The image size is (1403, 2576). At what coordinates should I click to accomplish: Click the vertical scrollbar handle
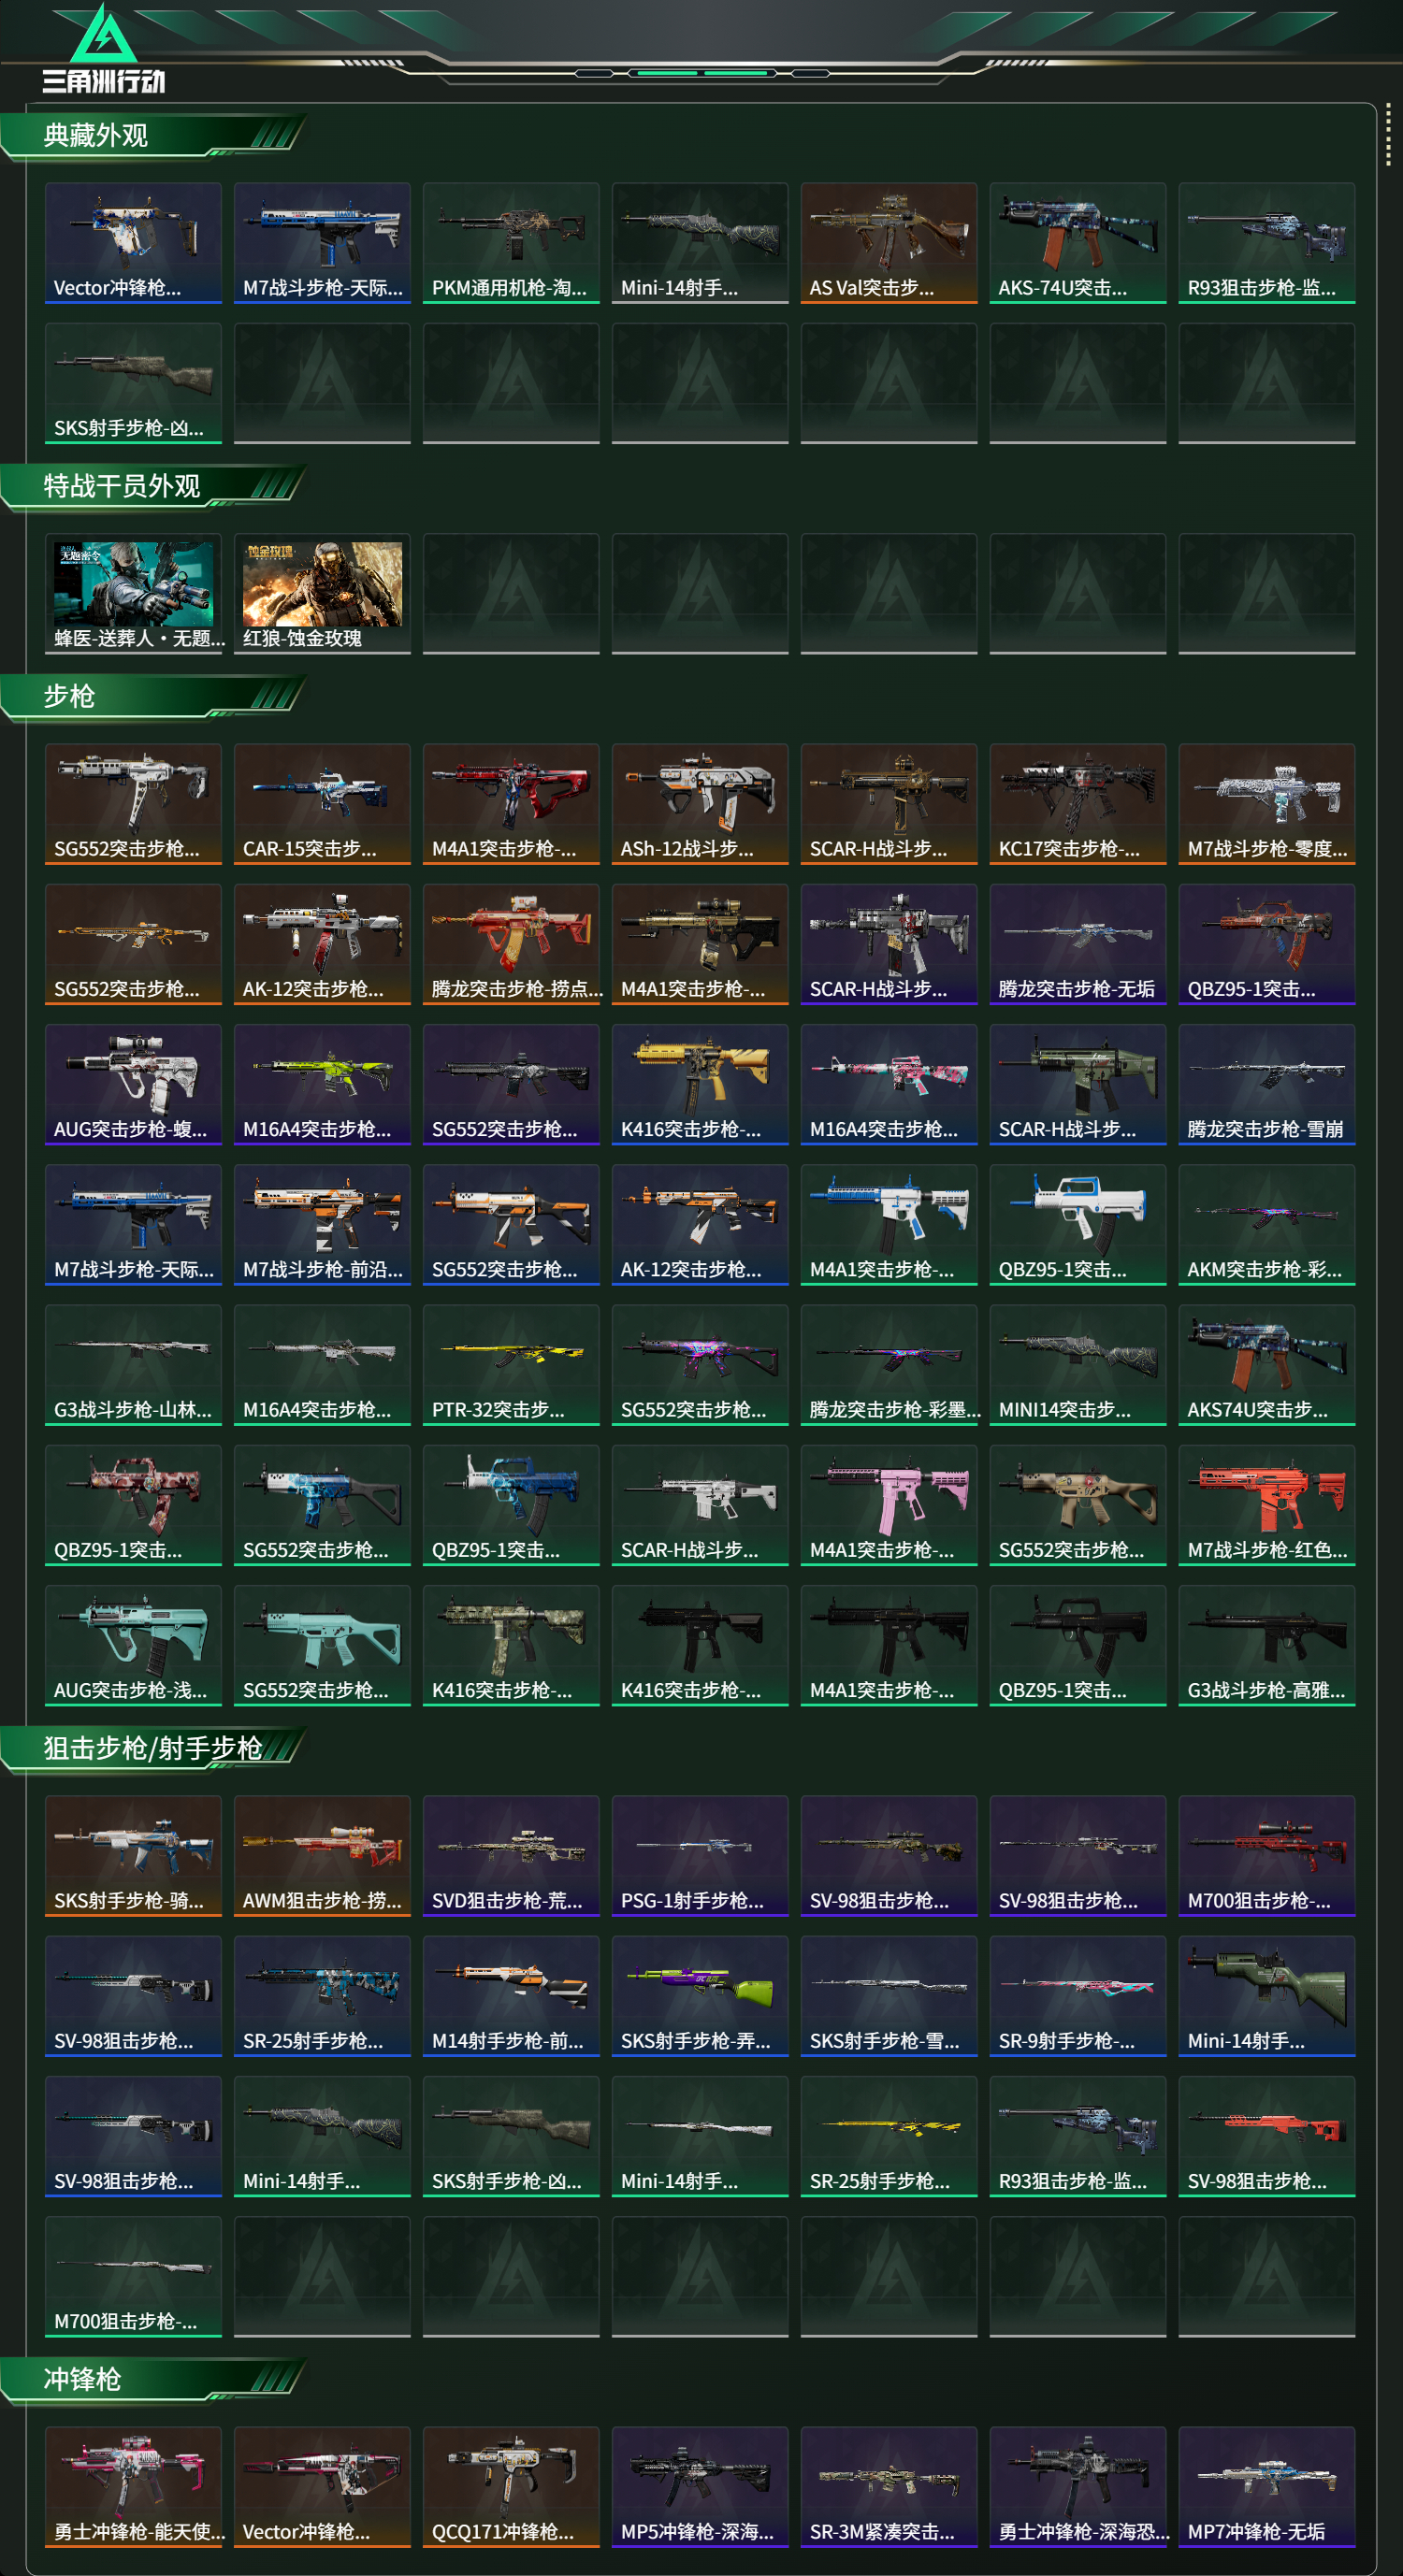pyautogui.click(x=1388, y=134)
